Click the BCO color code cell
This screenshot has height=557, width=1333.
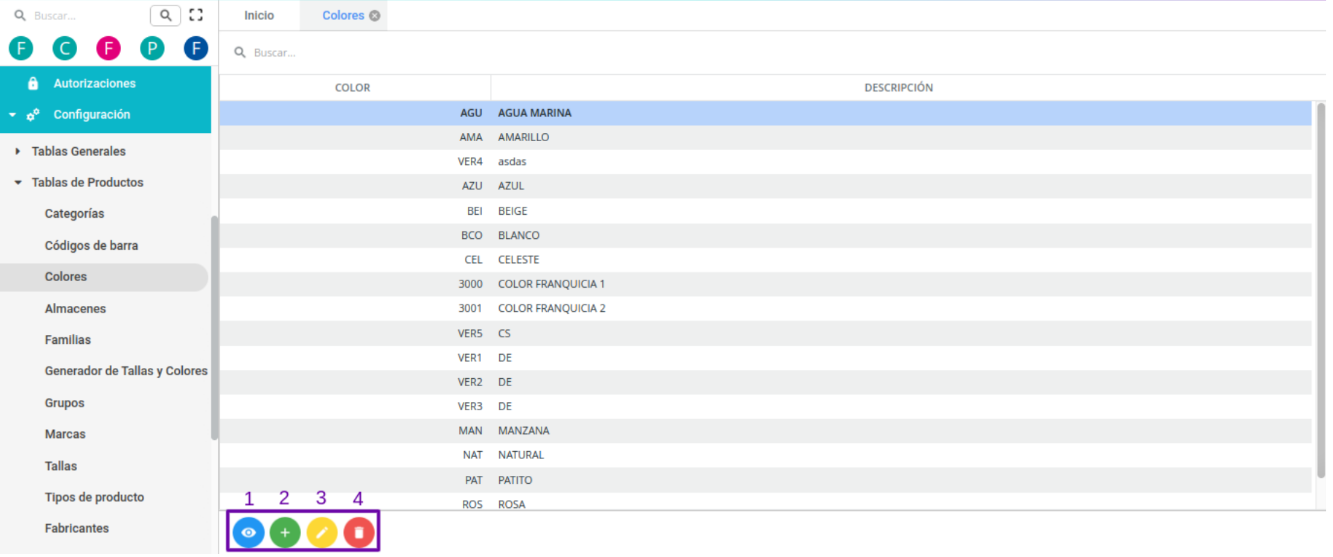point(355,235)
